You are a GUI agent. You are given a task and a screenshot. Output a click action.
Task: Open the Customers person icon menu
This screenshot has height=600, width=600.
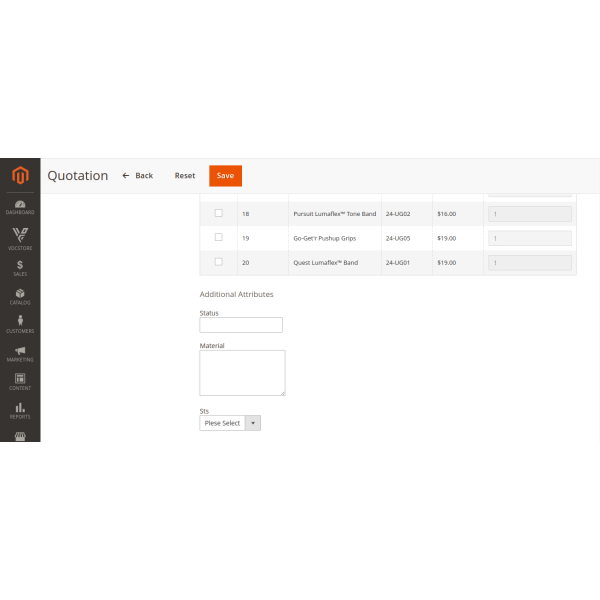pyautogui.click(x=20, y=324)
